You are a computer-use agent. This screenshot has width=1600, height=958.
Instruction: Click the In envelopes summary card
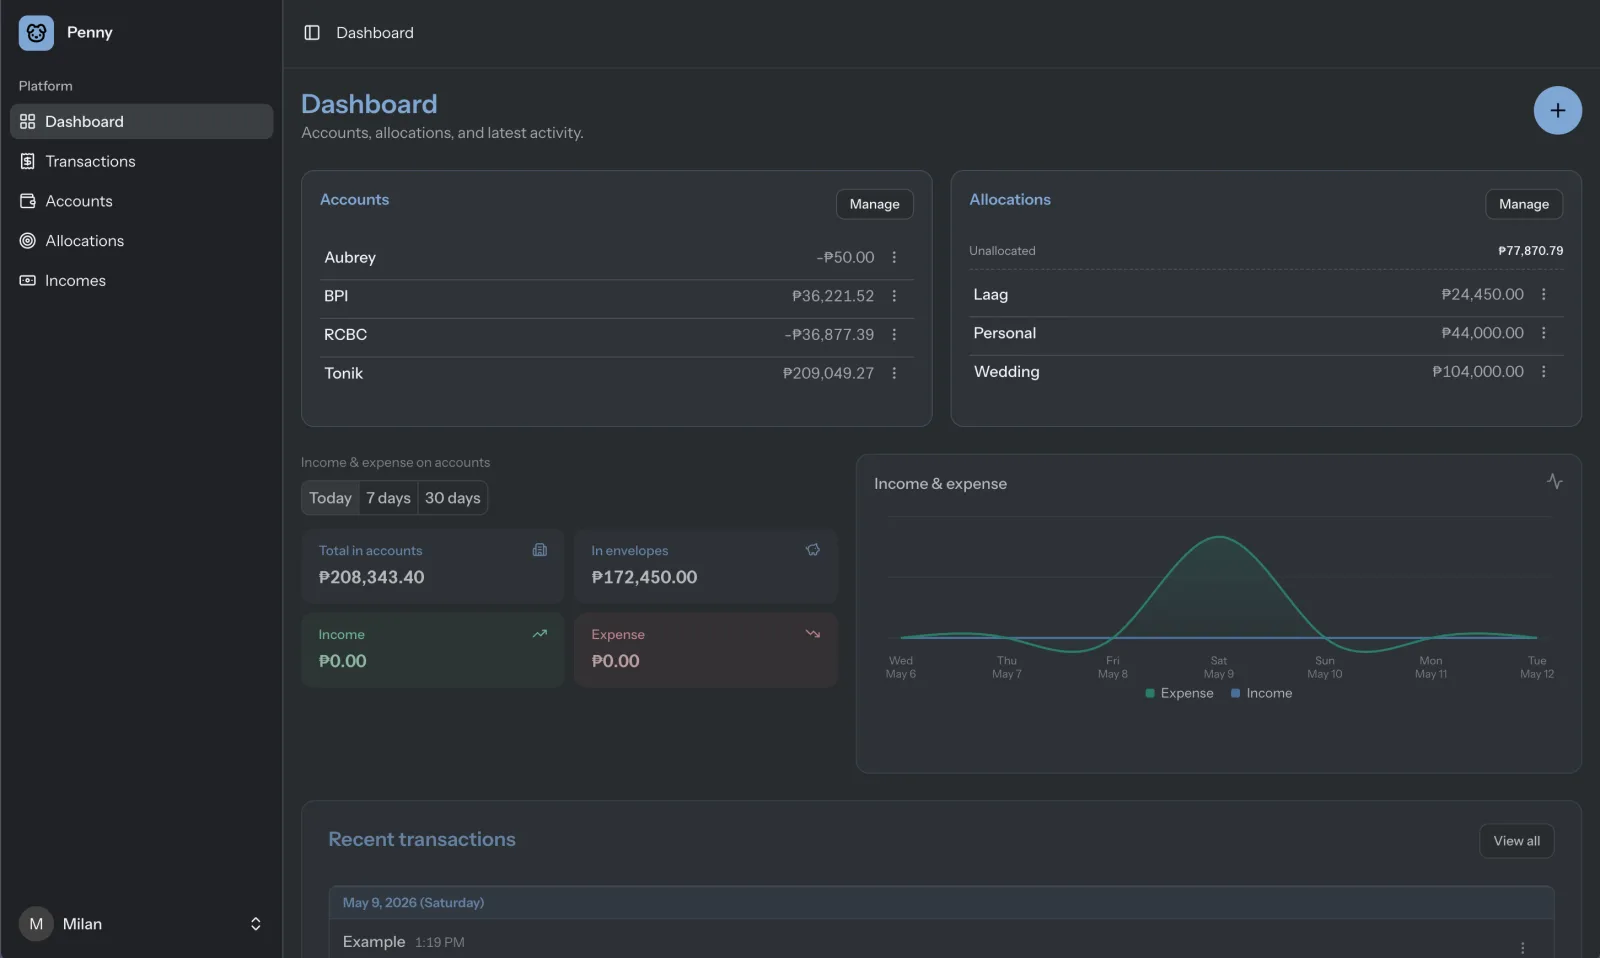point(705,566)
